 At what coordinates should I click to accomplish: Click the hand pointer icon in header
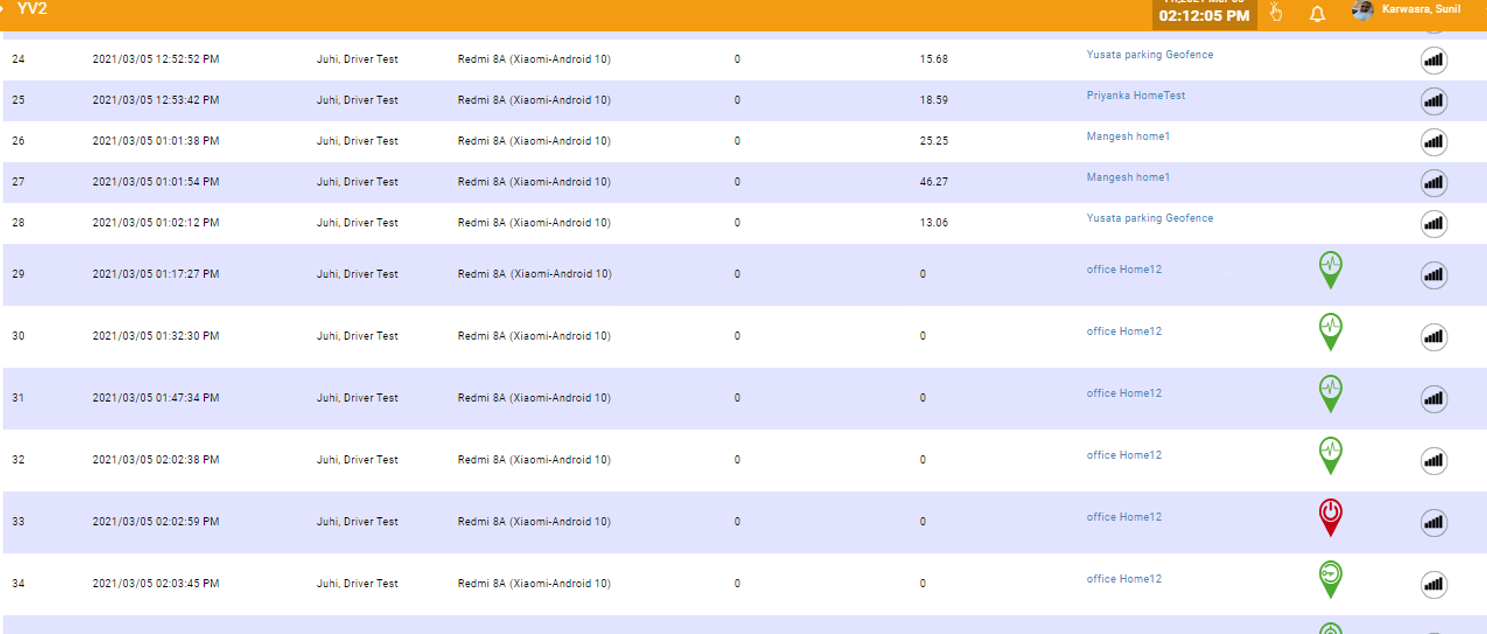1276,12
